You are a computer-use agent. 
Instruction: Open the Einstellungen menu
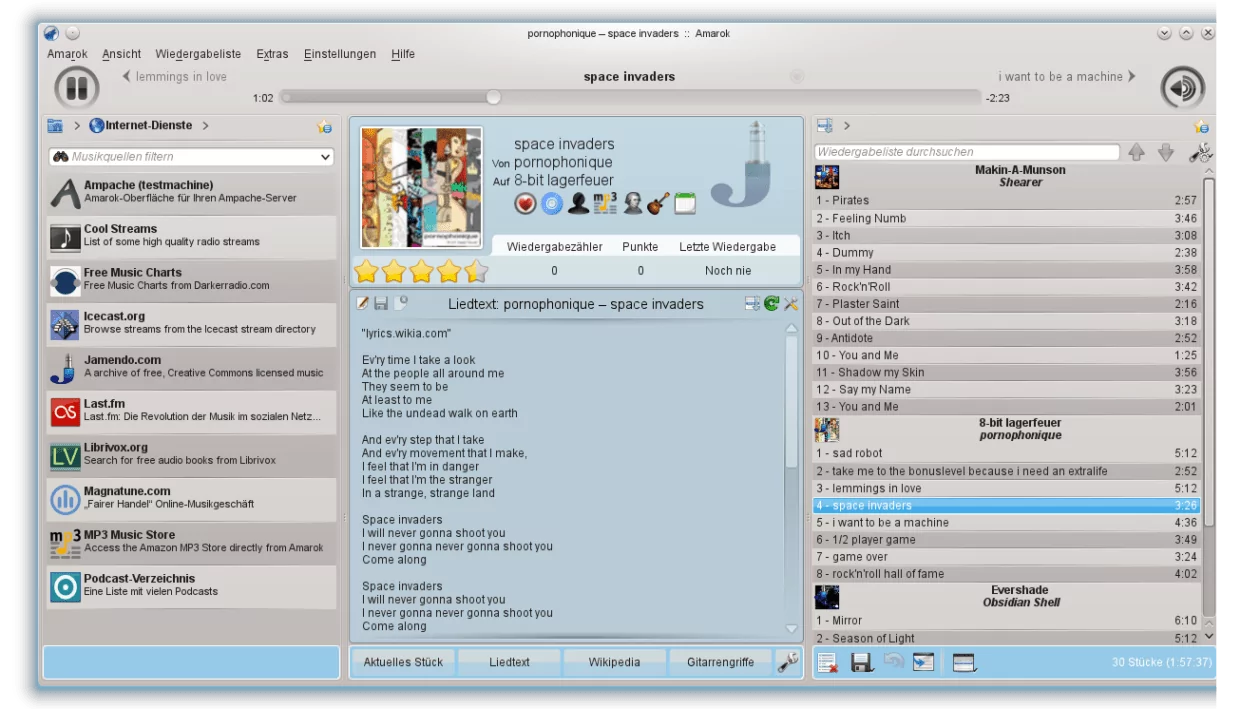coord(340,54)
